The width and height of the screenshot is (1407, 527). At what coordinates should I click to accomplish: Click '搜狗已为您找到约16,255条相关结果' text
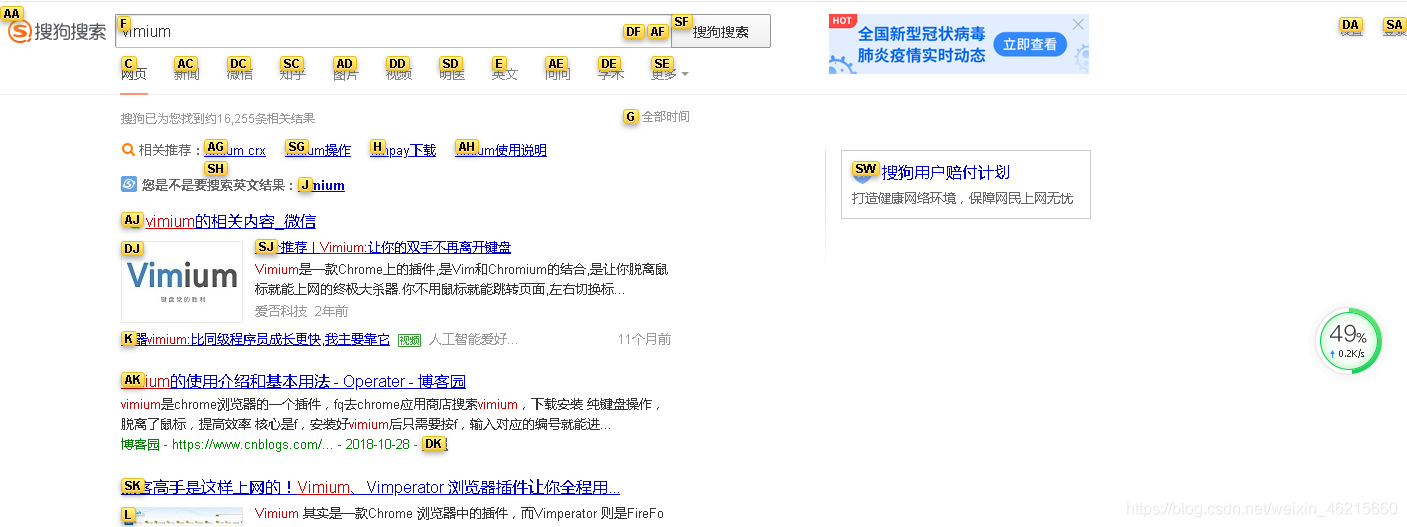pos(218,118)
